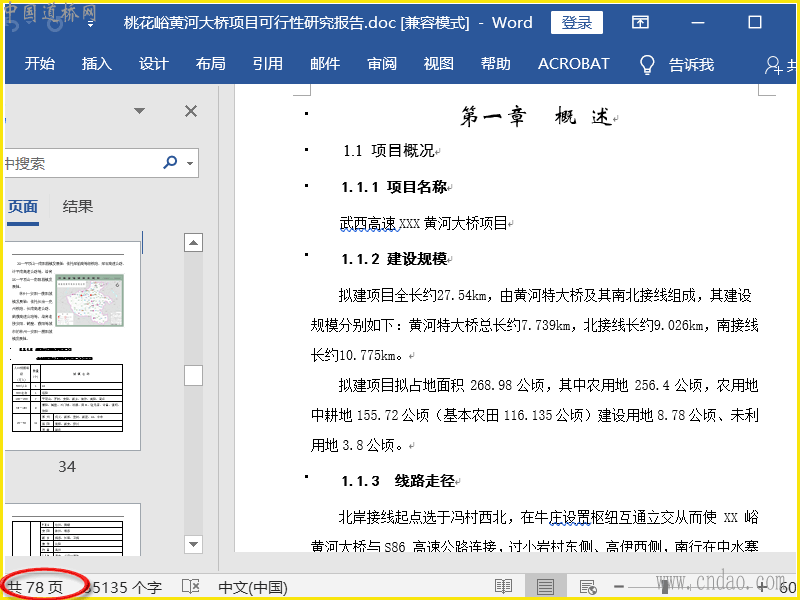Screen dimensions: 800x600
Task: Click the page number 34 label
Action: pos(67,466)
